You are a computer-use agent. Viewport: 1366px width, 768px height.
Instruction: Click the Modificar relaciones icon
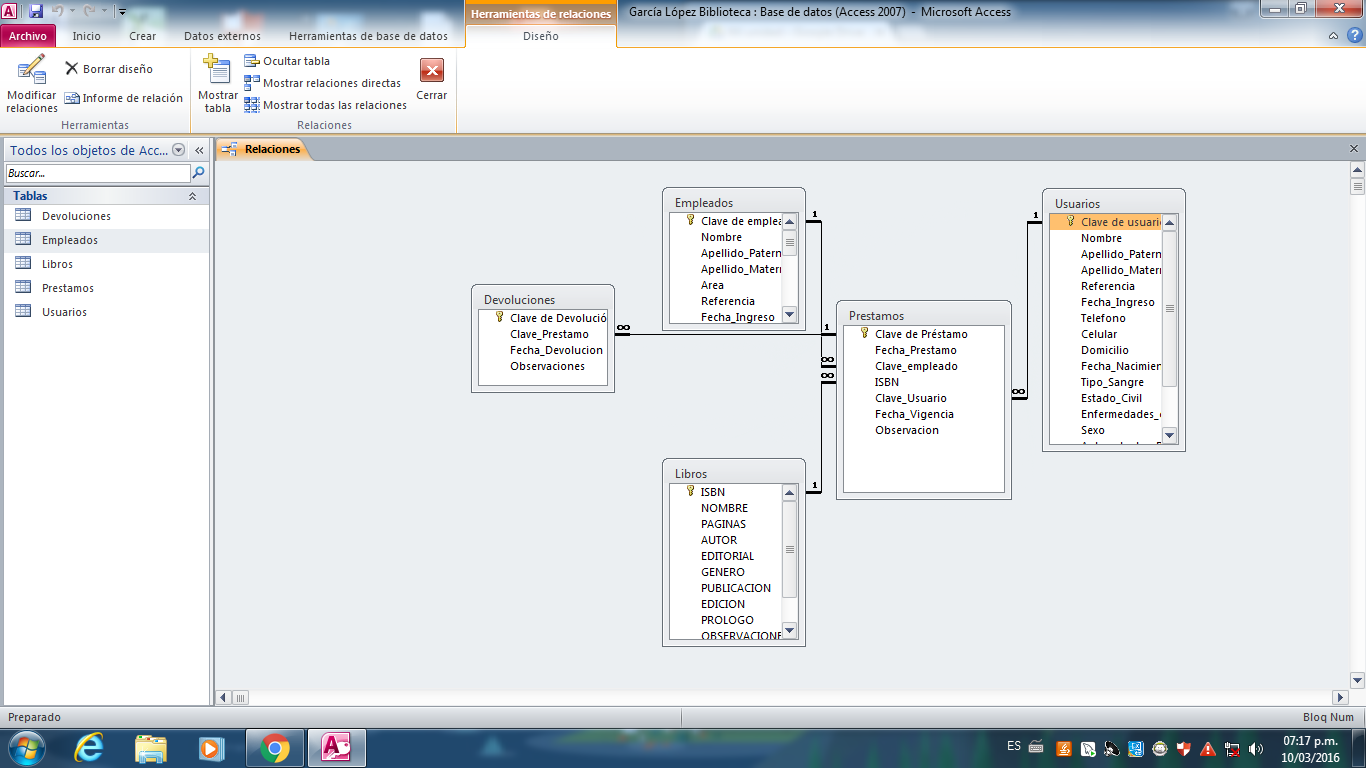coord(31,71)
